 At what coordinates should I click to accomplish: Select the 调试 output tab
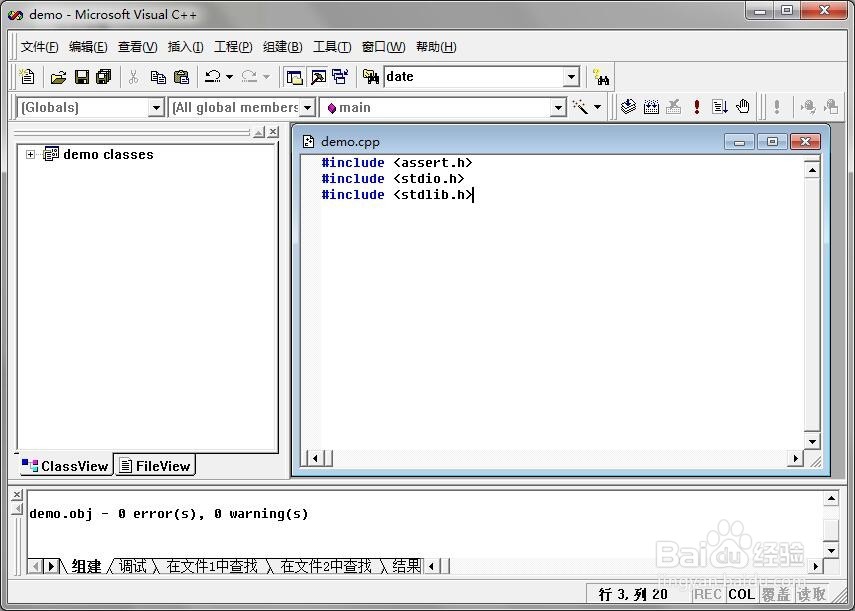click(x=133, y=566)
